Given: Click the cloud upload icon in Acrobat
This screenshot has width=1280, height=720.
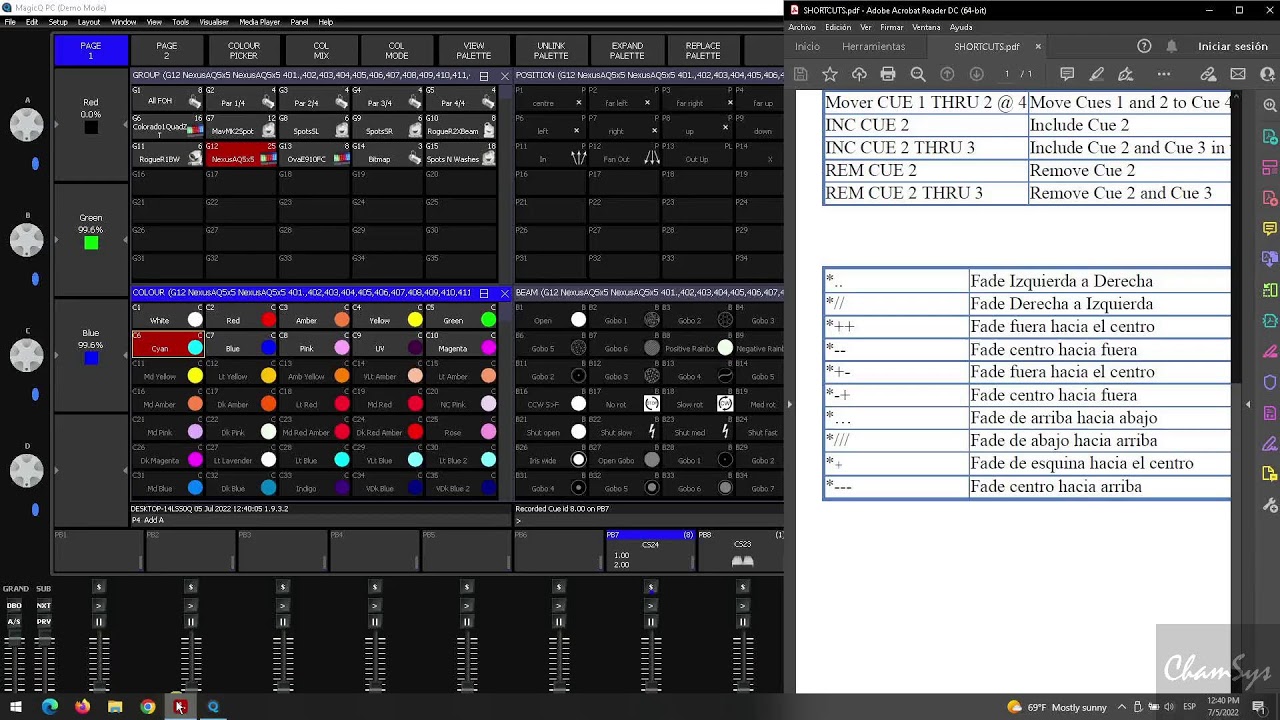Looking at the screenshot, I should click(x=859, y=74).
